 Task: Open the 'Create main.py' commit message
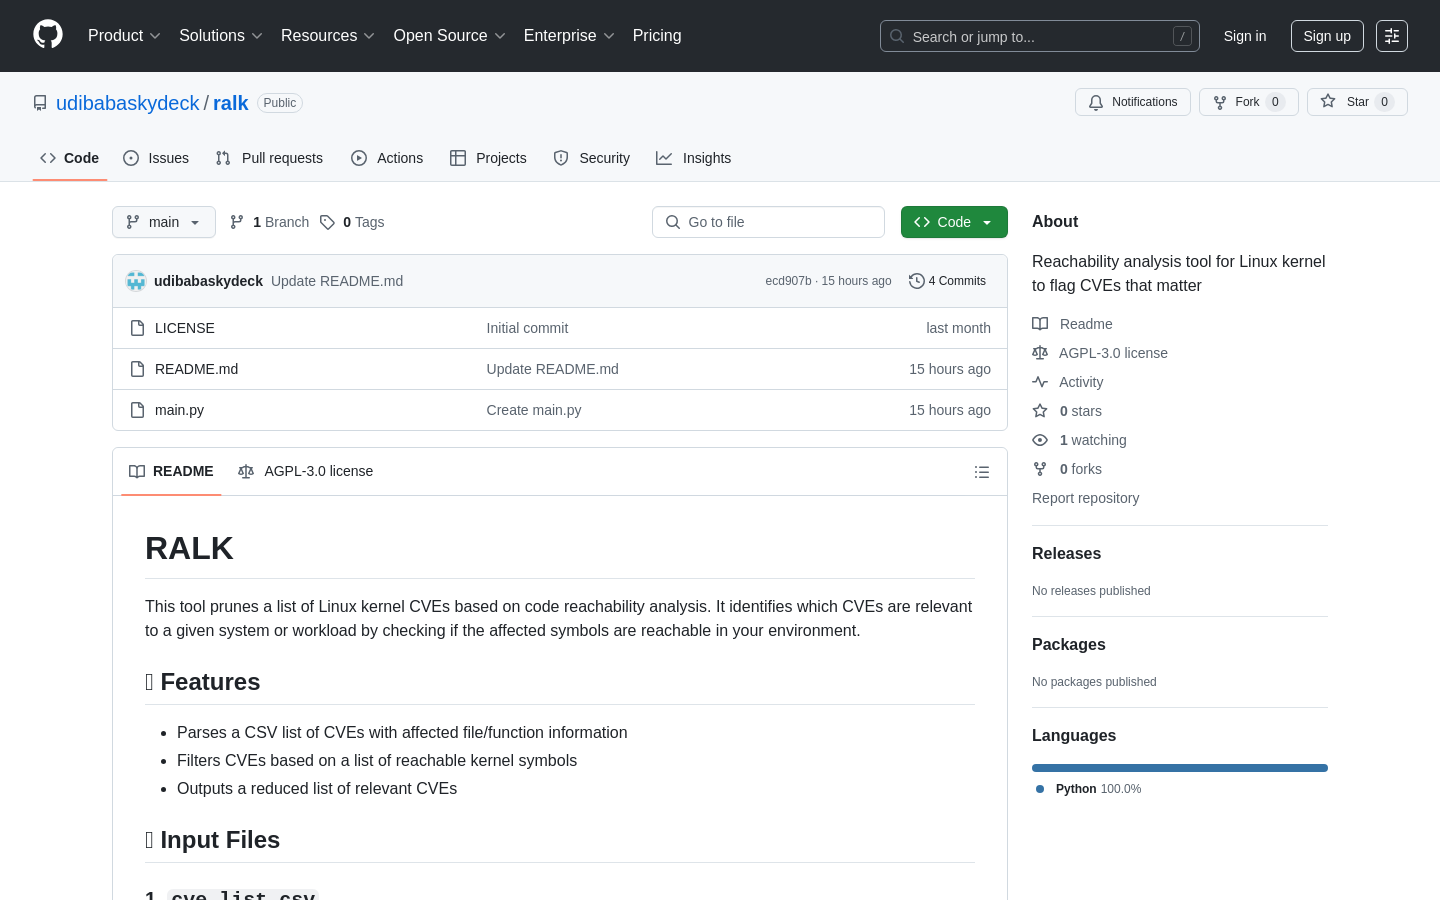tap(534, 410)
